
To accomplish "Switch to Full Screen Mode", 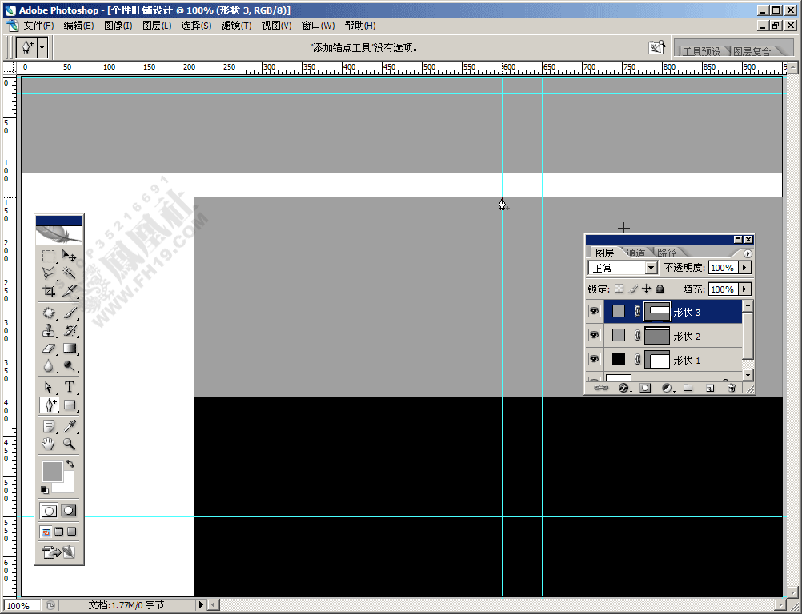I will coord(72,532).
